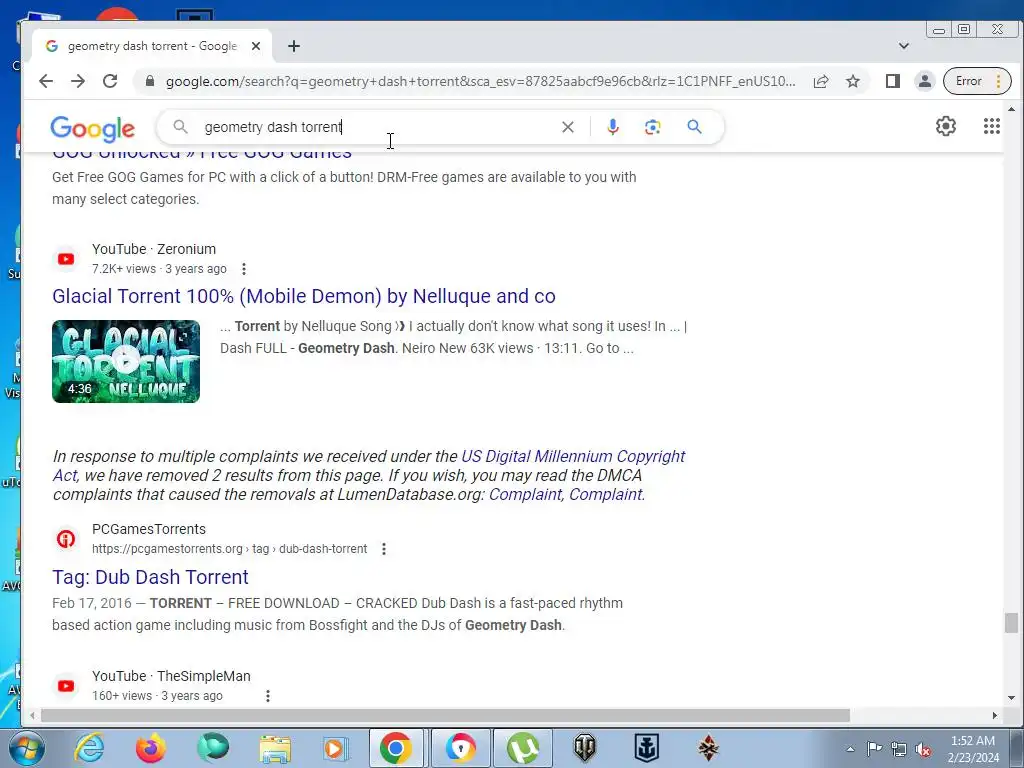Open Windows Explorer folder in taskbar

(x=275, y=748)
